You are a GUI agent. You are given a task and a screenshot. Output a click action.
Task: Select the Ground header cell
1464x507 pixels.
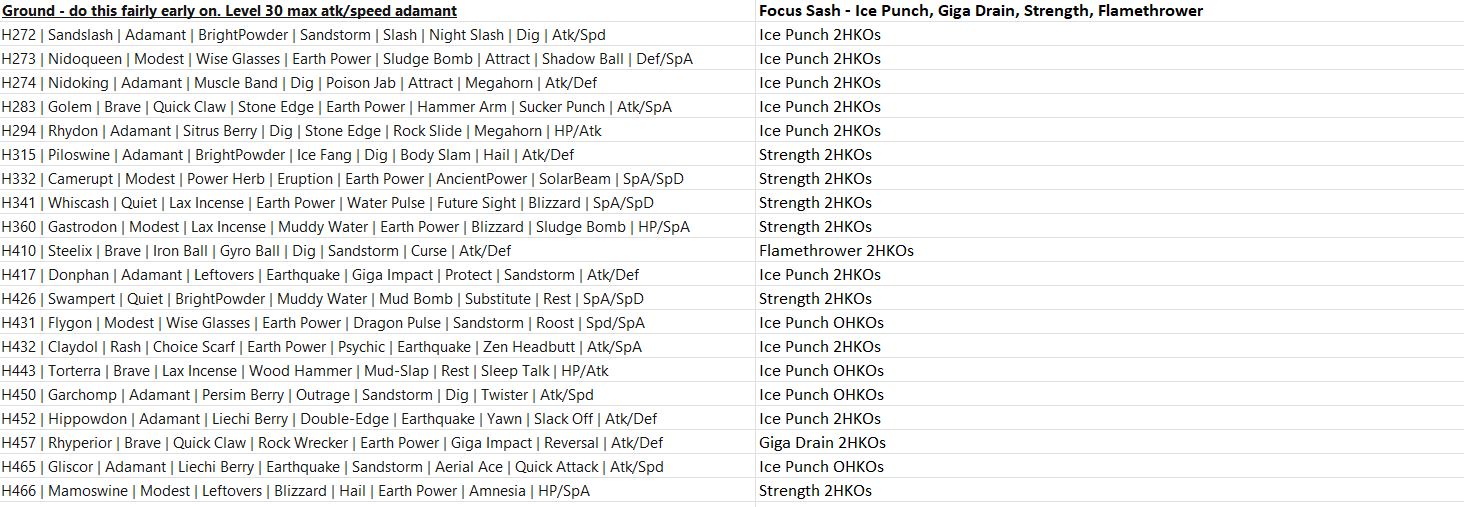[230, 11]
